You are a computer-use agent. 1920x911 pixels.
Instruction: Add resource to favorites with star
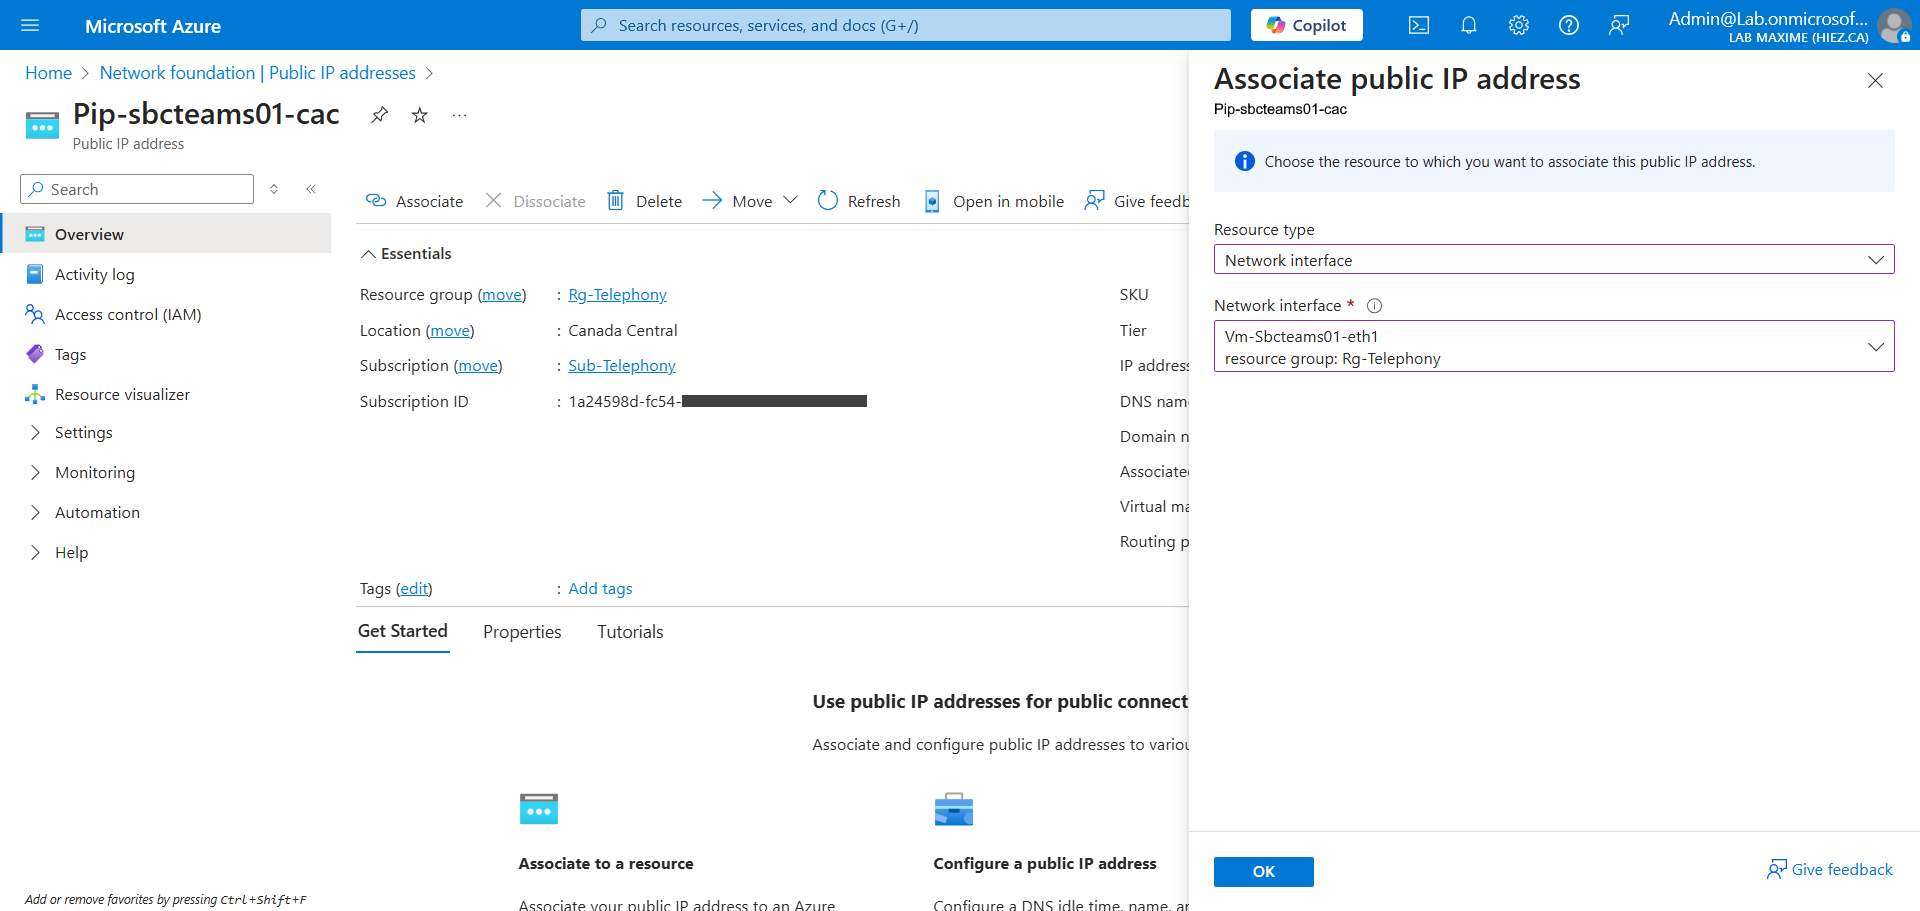pyautogui.click(x=420, y=115)
